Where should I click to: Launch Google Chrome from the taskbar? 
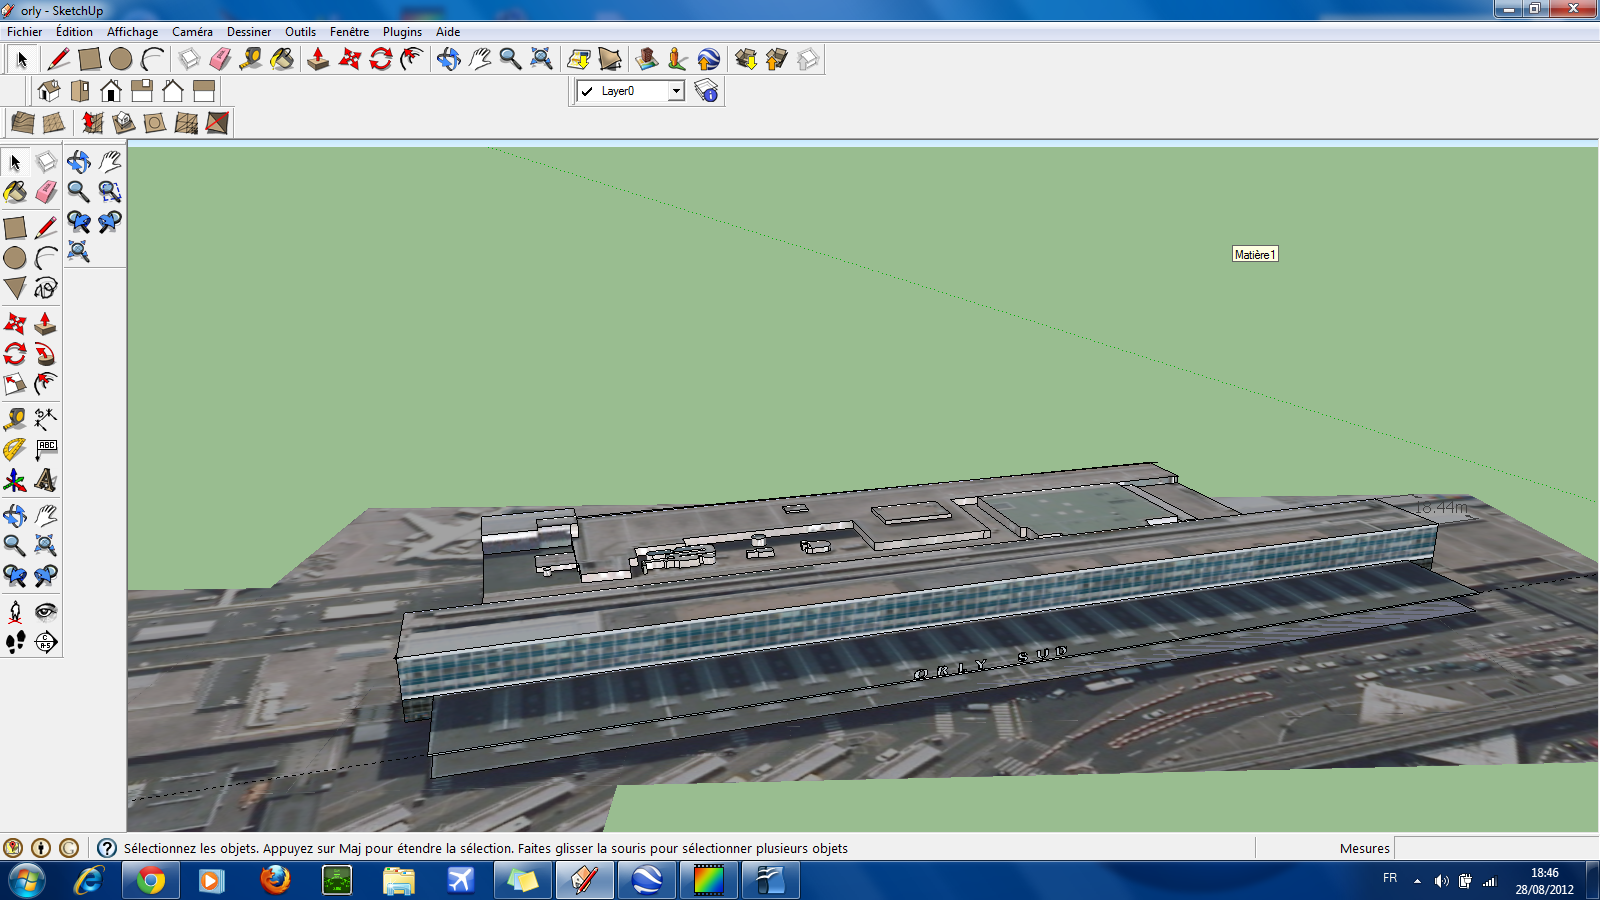pyautogui.click(x=151, y=881)
